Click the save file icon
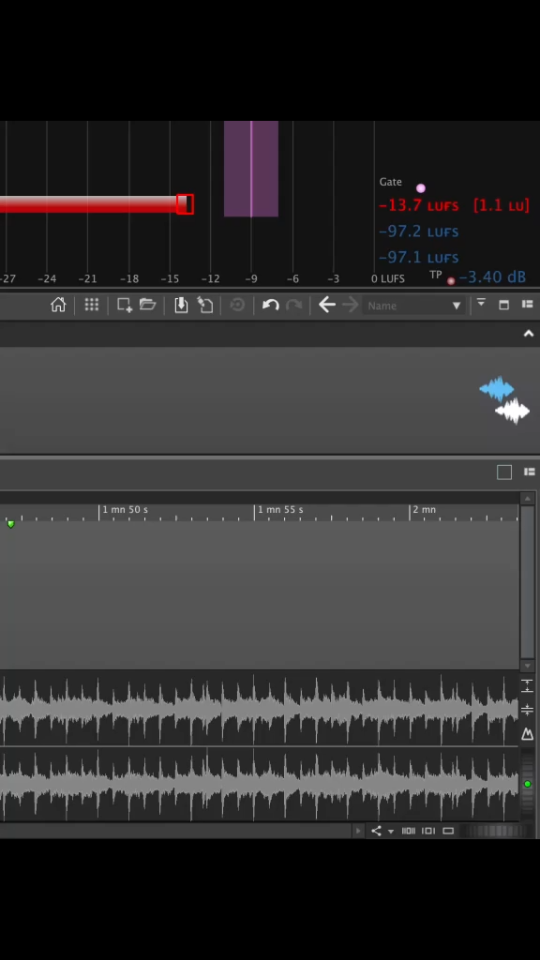 [x=181, y=305]
